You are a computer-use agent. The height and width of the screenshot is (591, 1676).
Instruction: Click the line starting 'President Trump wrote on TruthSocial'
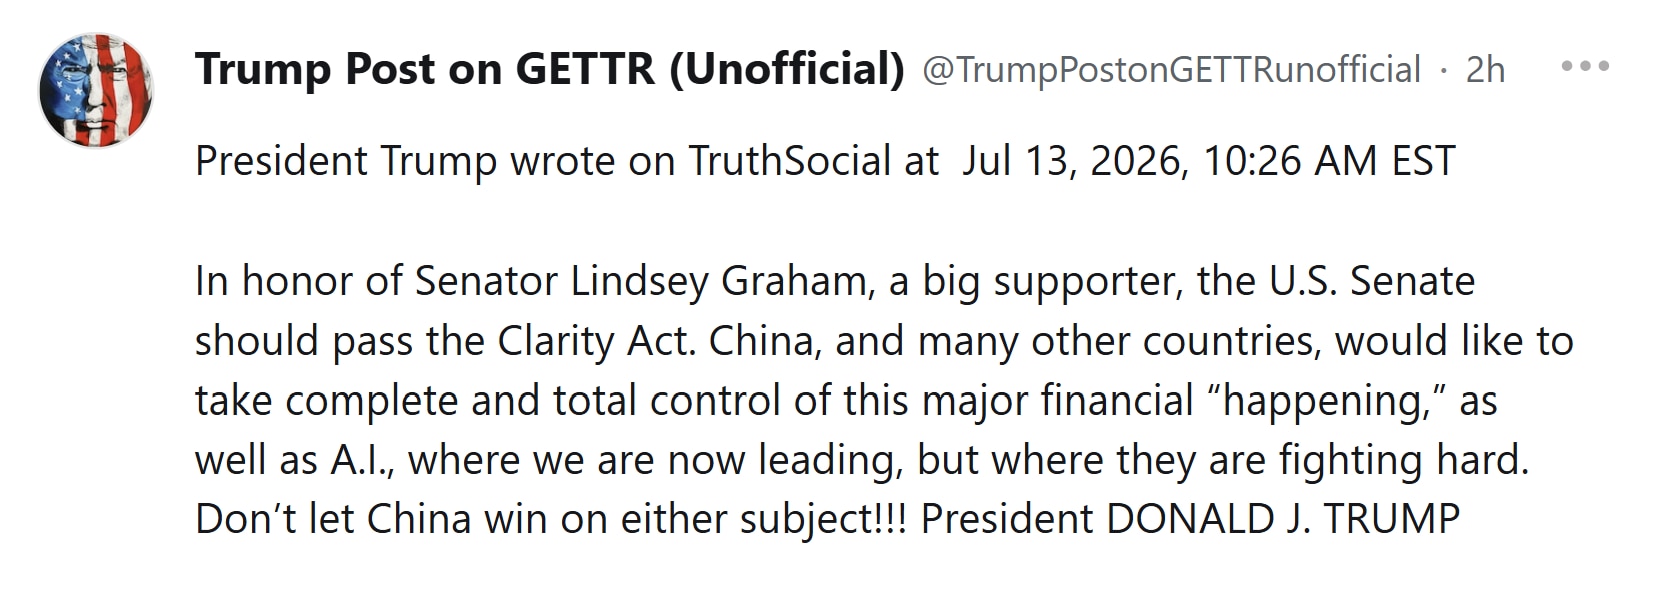(x=825, y=161)
